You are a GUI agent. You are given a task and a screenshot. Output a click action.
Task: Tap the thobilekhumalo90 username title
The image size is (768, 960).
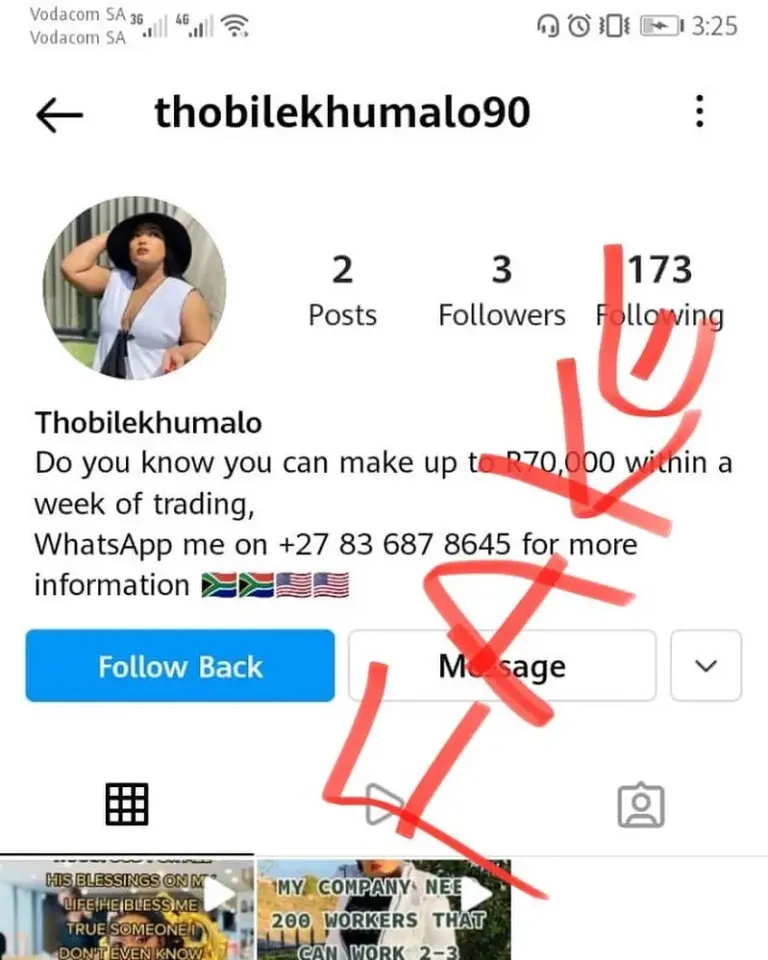(x=342, y=113)
